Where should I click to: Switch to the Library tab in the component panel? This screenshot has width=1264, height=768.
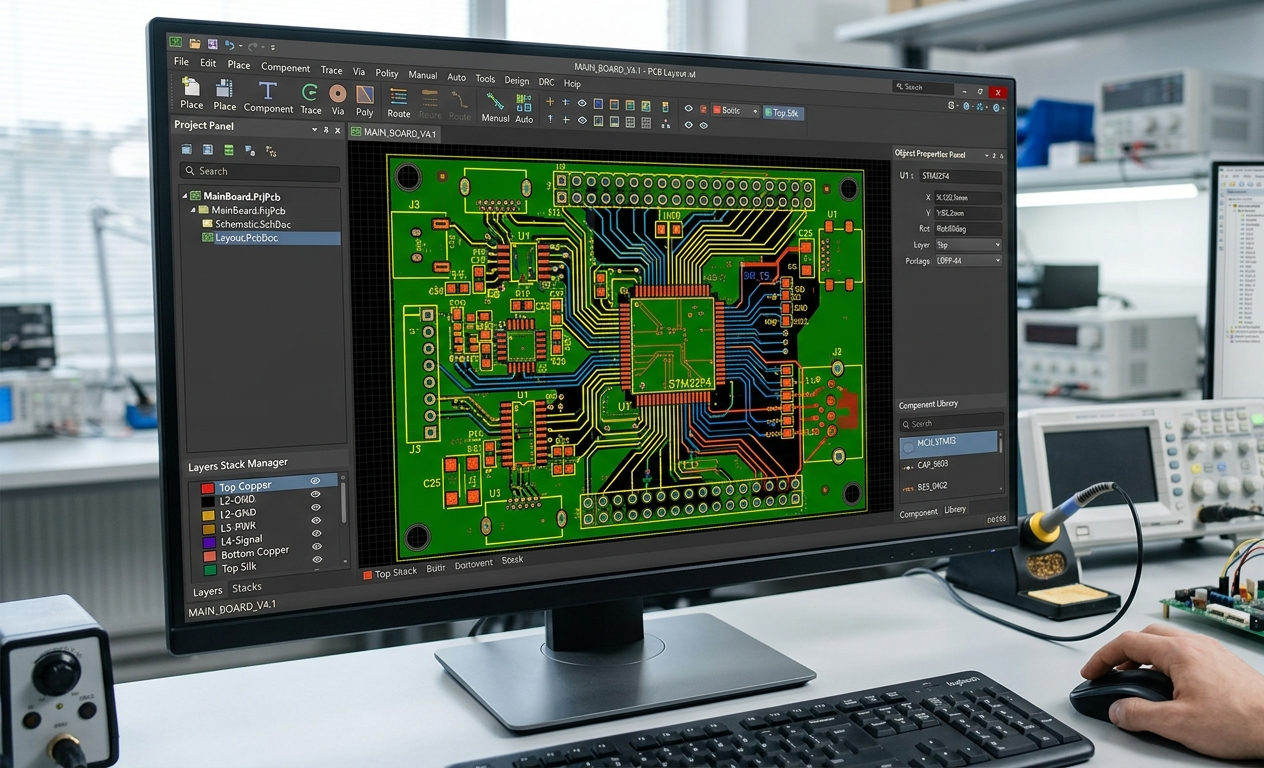(x=955, y=509)
